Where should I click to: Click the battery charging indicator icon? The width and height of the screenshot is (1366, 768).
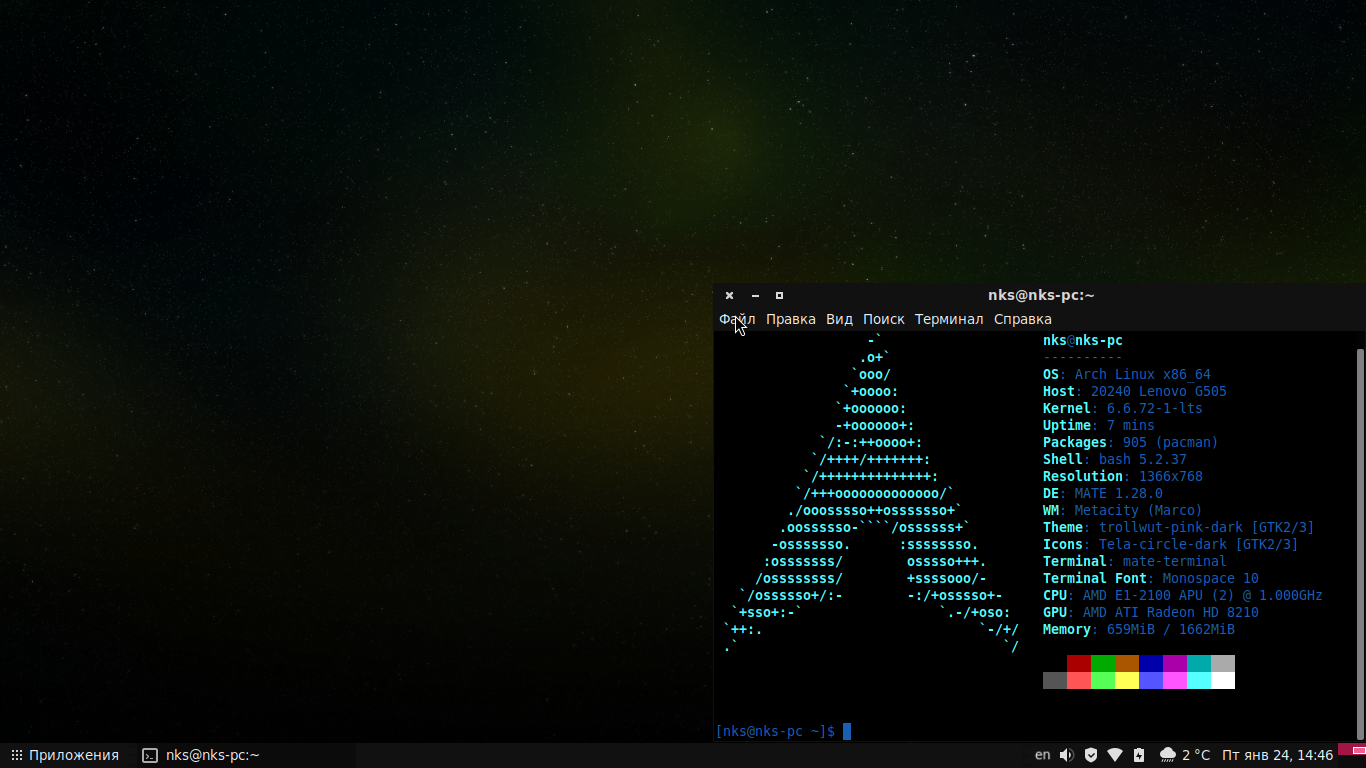(x=1140, y=755)
